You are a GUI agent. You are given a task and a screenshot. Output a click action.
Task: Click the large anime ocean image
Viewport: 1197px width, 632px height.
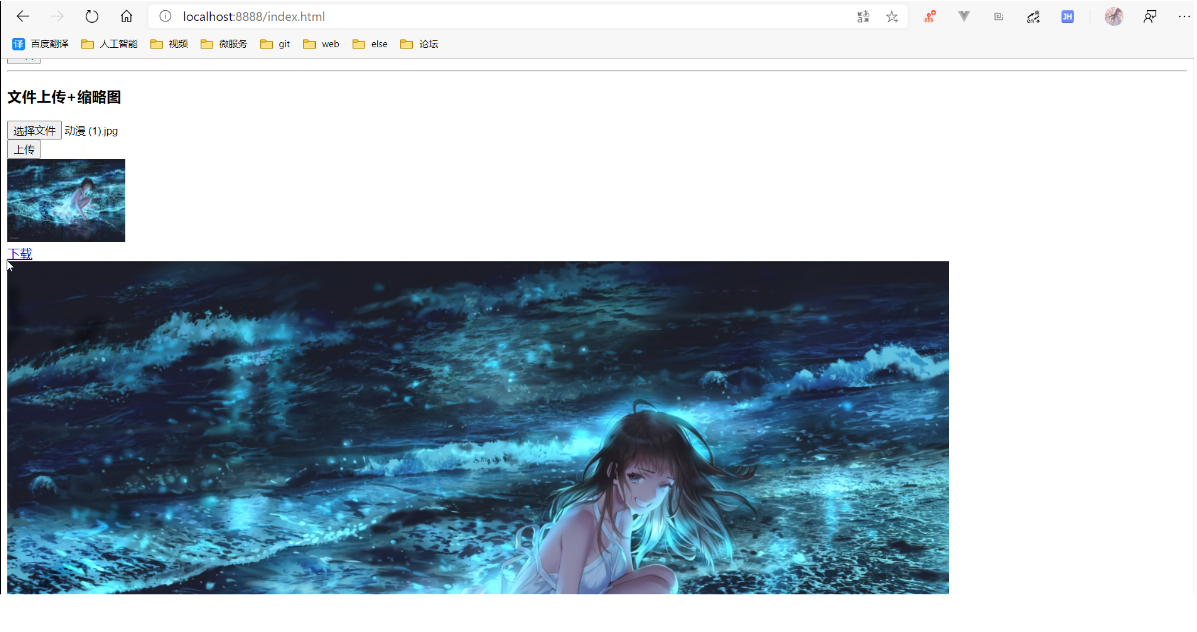[478, 427]
